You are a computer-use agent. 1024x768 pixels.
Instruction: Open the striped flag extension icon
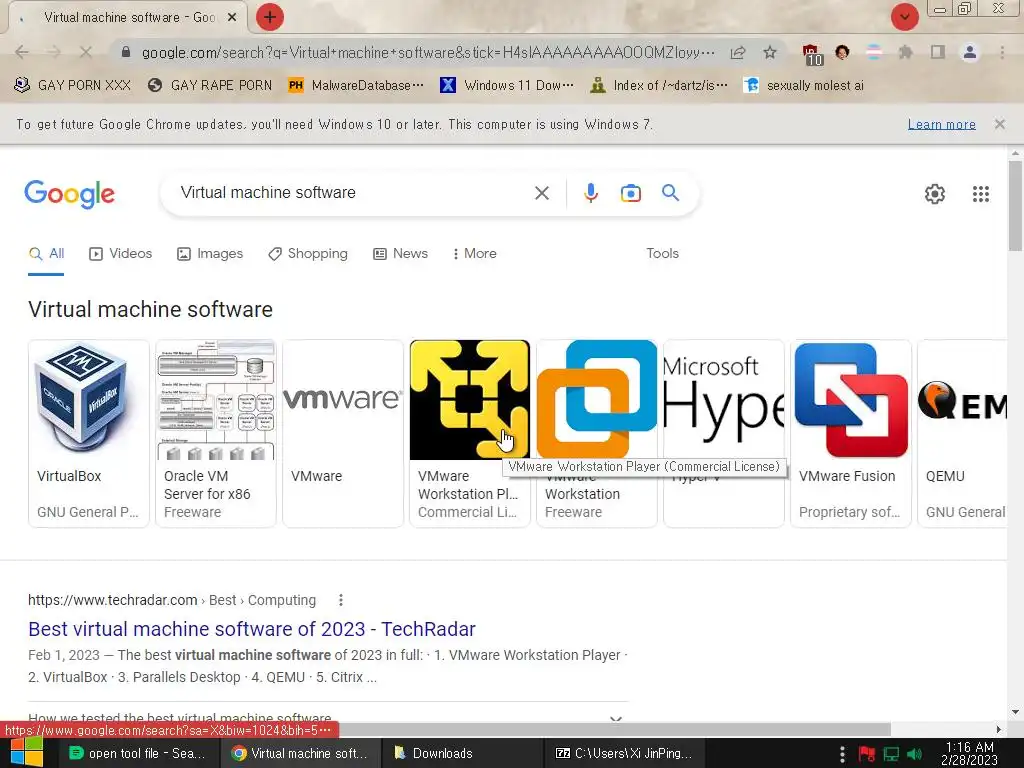pyautogui.click(x=874, y=52)
